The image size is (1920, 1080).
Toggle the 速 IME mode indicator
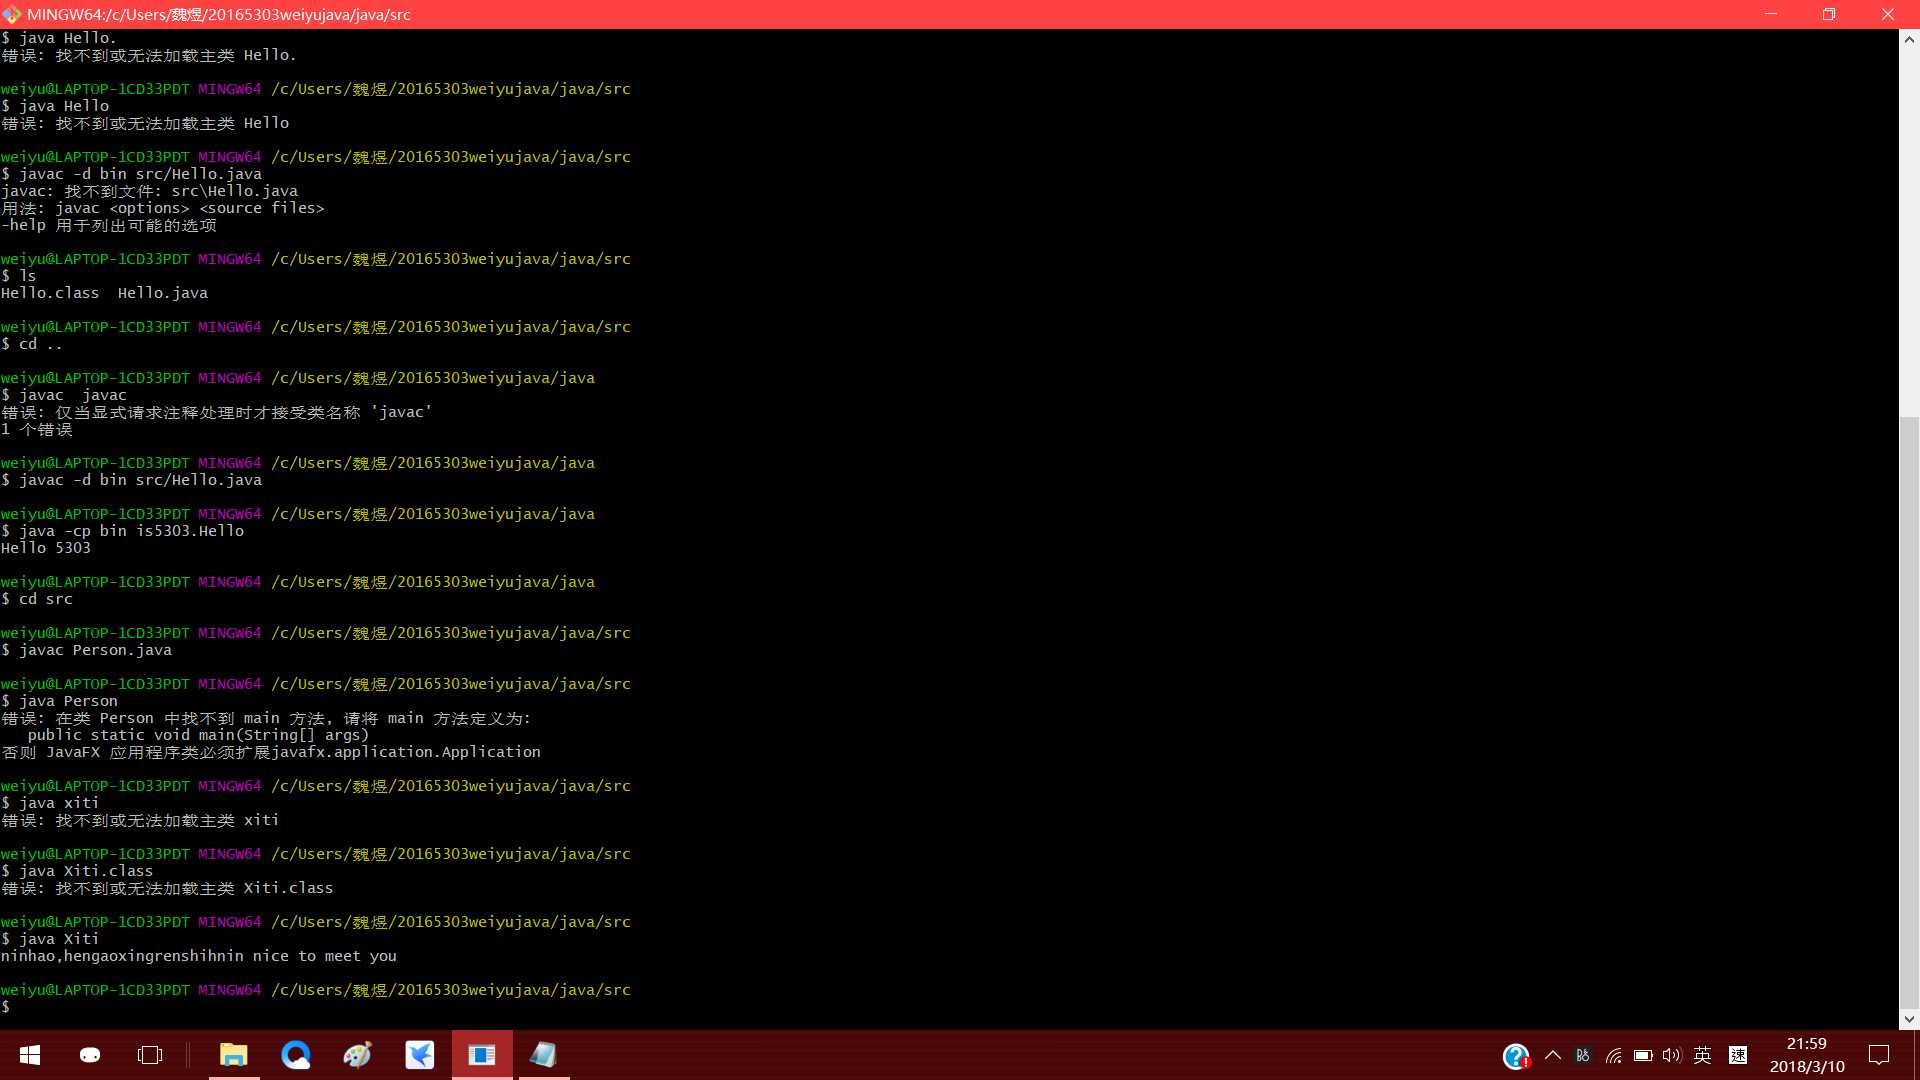1738,1056
